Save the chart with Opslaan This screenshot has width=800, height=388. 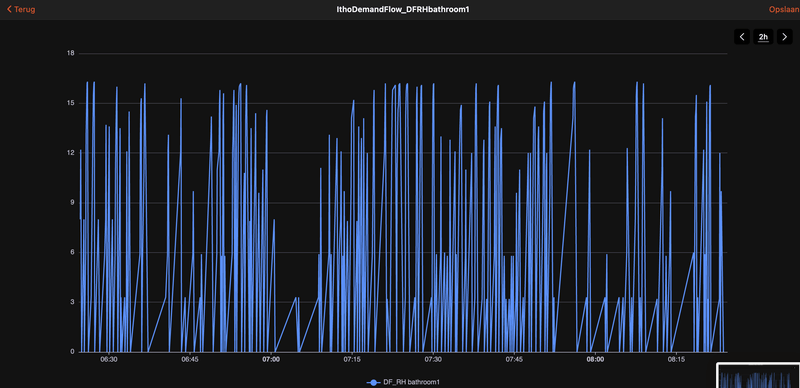(784, 9)
